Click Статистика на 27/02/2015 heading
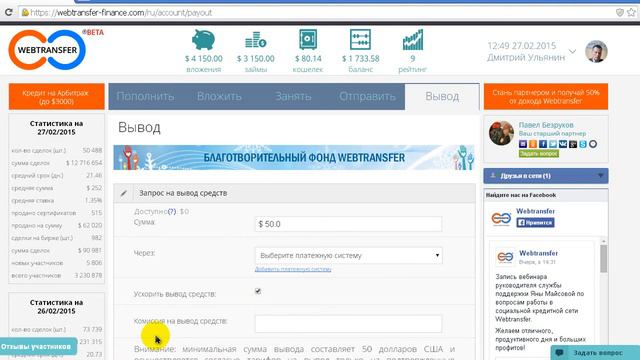The height and width of the screenshot is (360, 640). [x=56, y=128]
